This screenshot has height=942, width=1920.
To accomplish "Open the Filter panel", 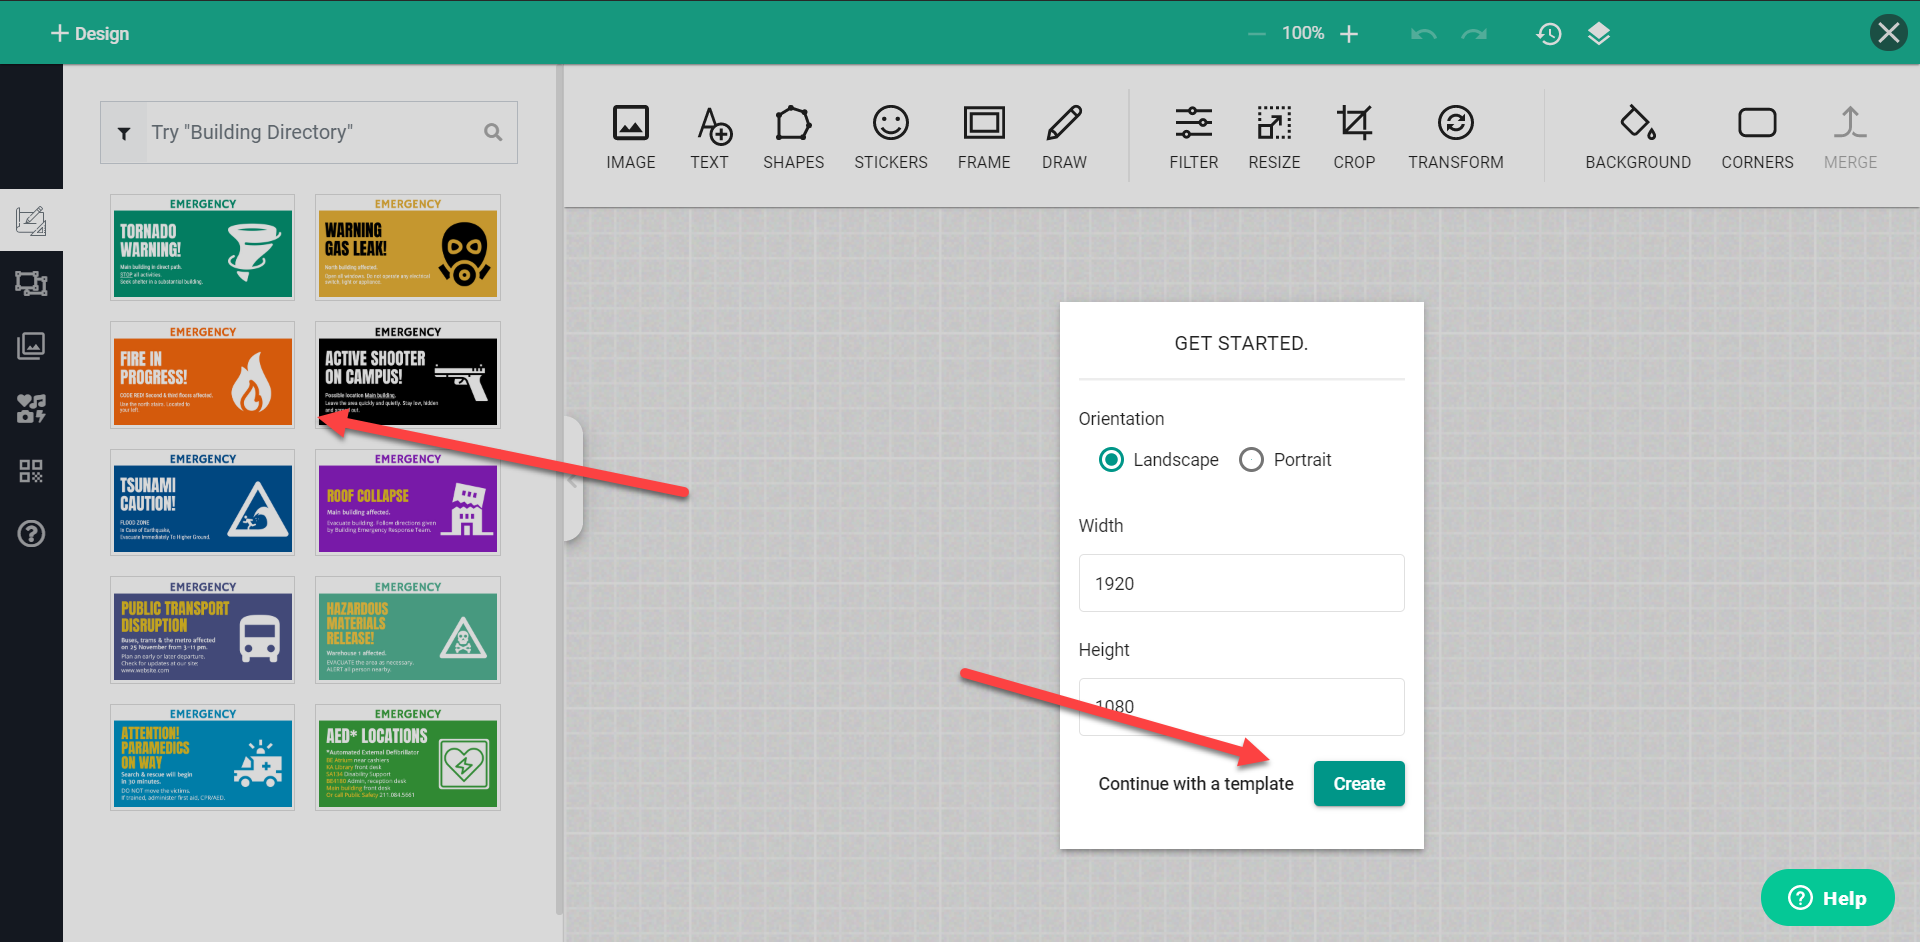I will (1193, 135).
